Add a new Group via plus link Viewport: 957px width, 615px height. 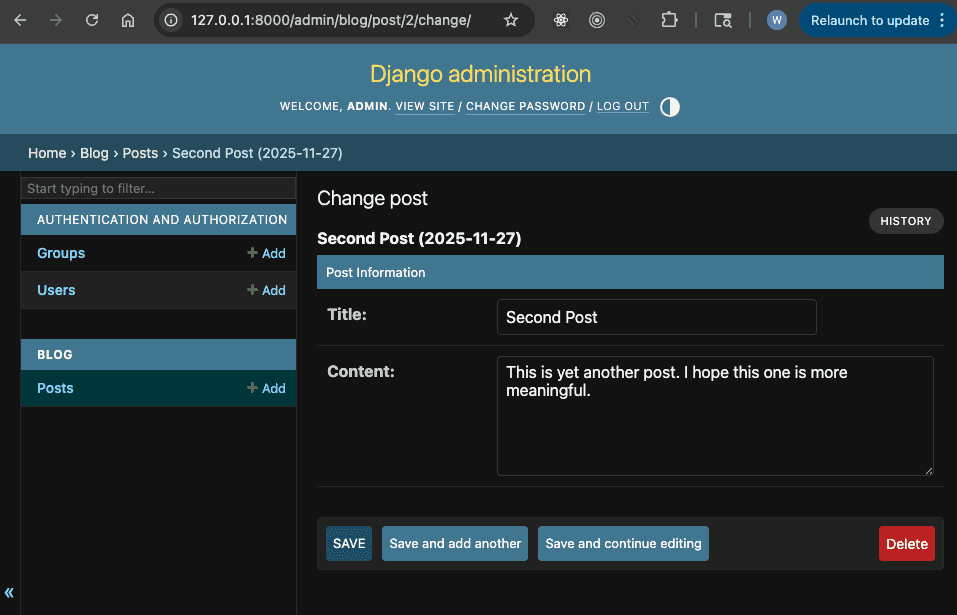pyautogui.click(x=266, y=253)
